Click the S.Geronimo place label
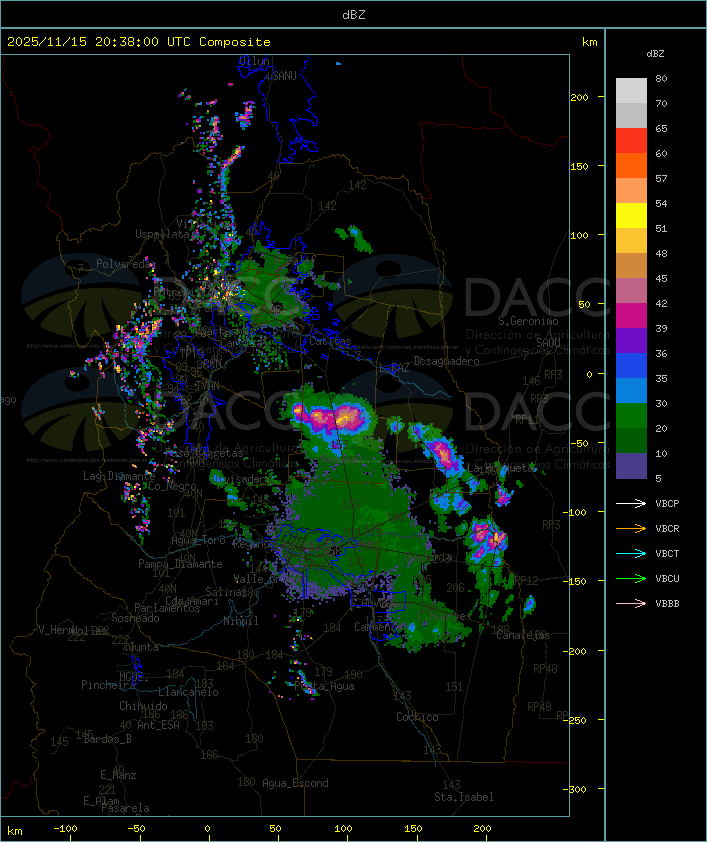This screenshot has width=707, height=842. tap(528, 321)
